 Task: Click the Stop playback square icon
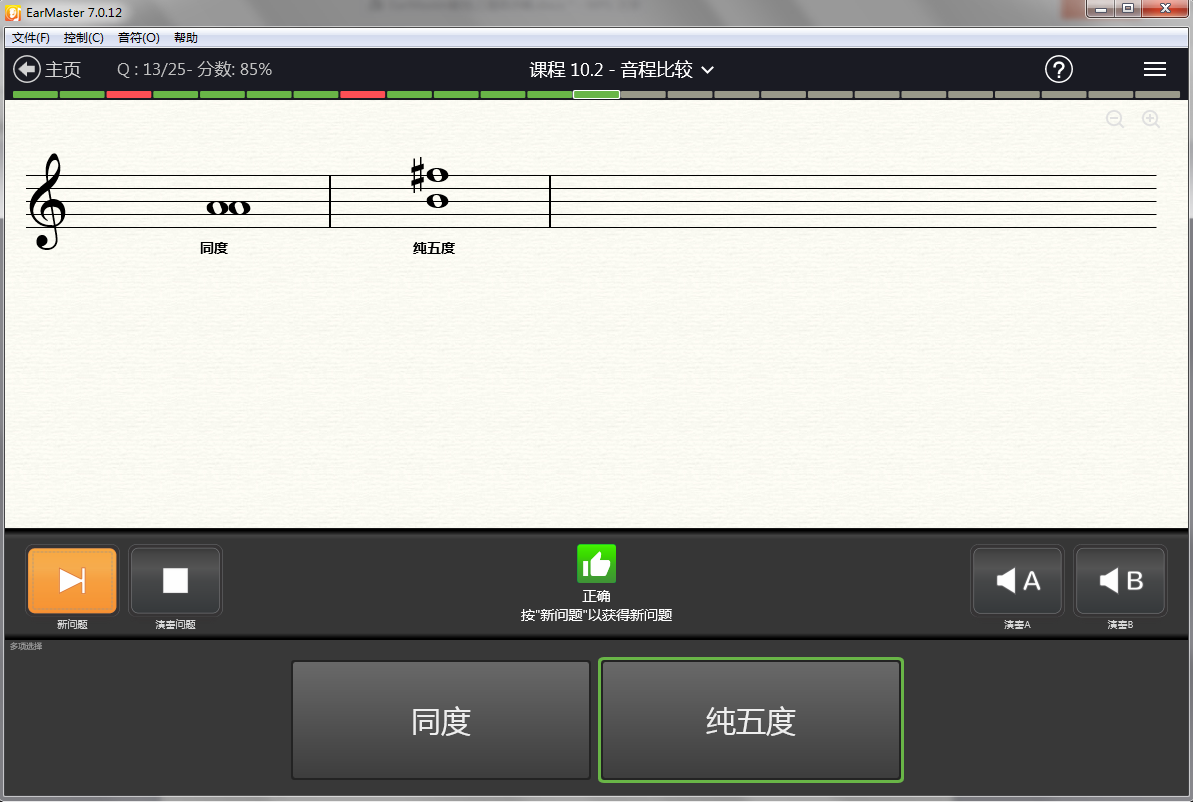click(x=175, y=580)
